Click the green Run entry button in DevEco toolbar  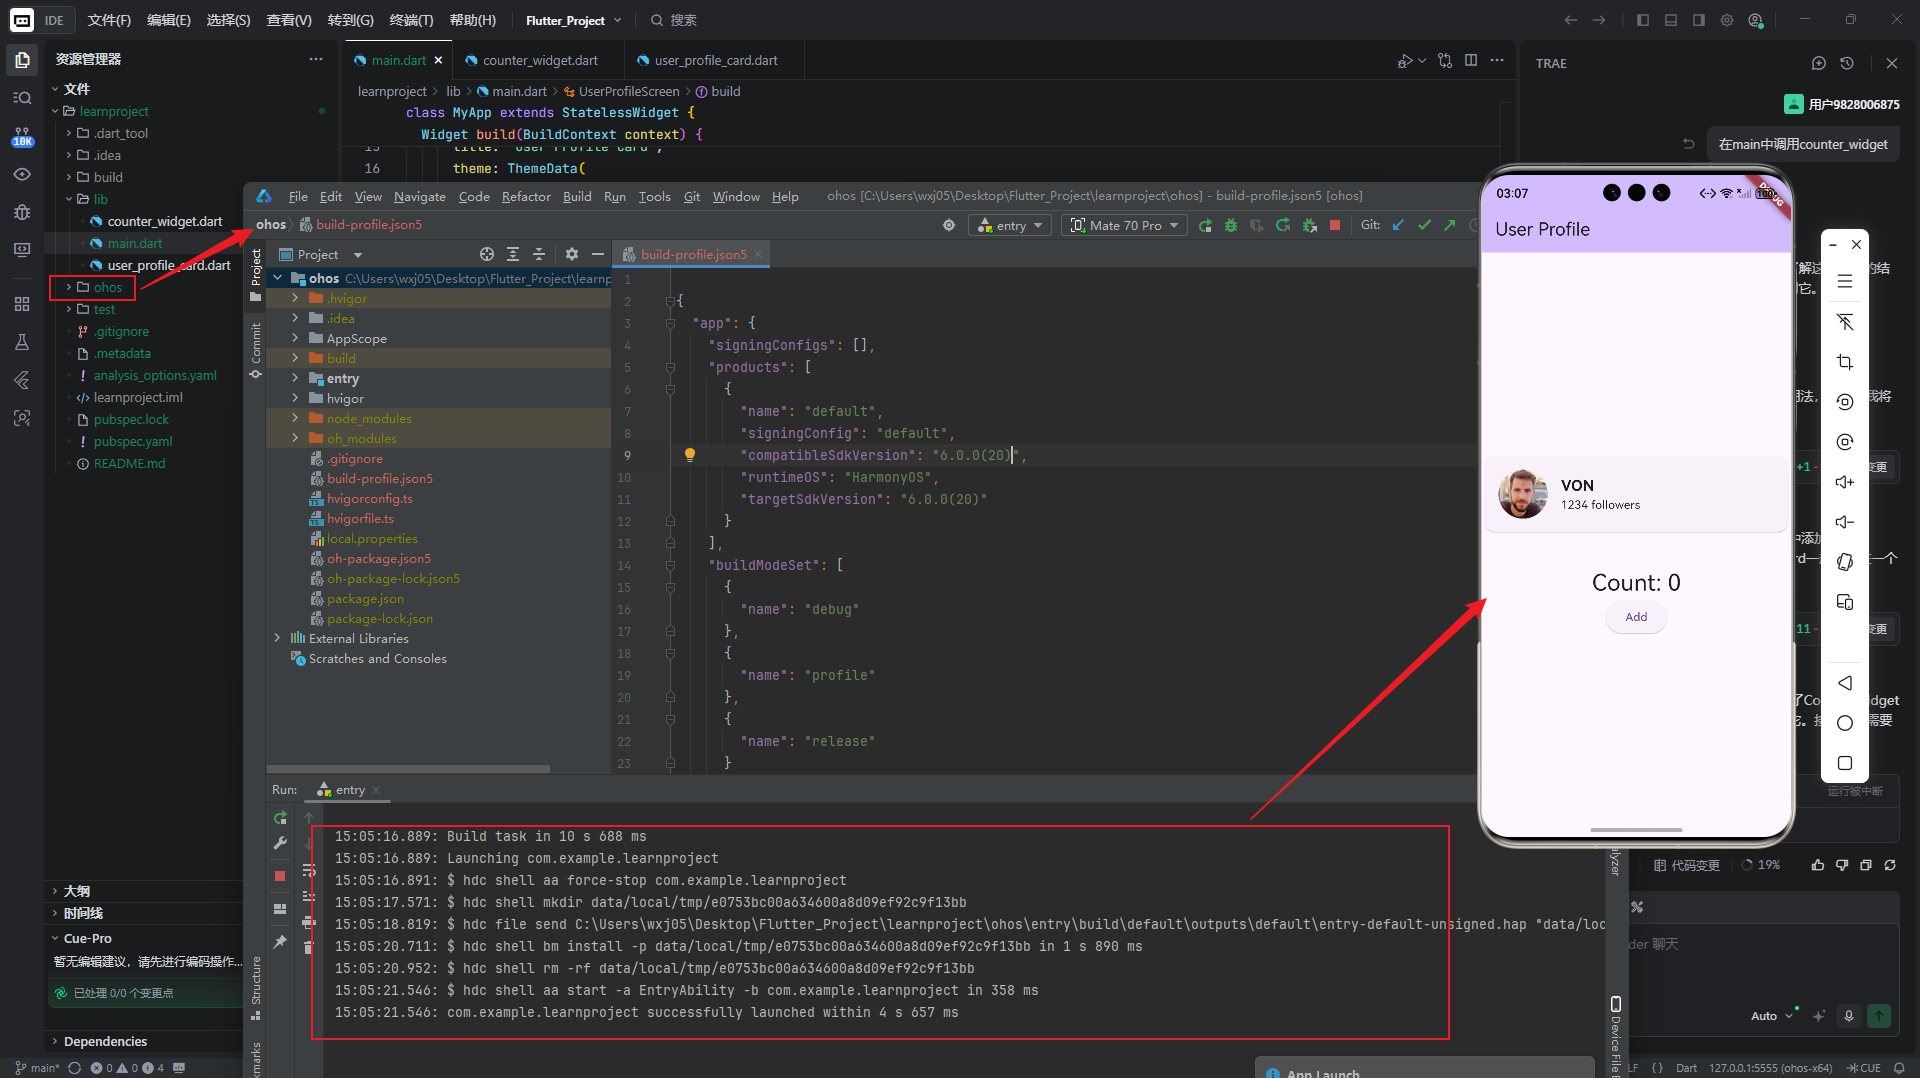(1205, 226)
